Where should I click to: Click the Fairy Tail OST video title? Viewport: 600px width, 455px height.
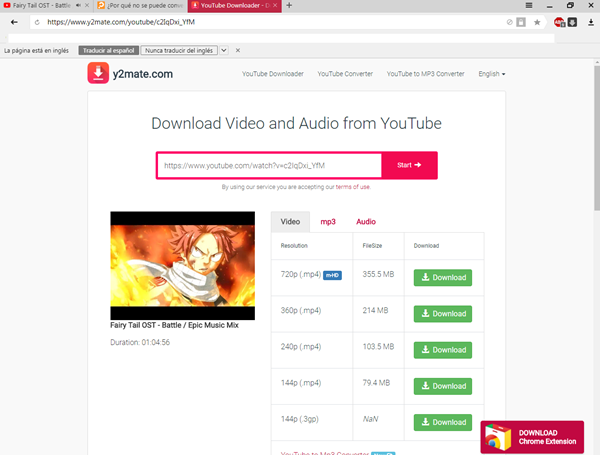coord(174,325)
